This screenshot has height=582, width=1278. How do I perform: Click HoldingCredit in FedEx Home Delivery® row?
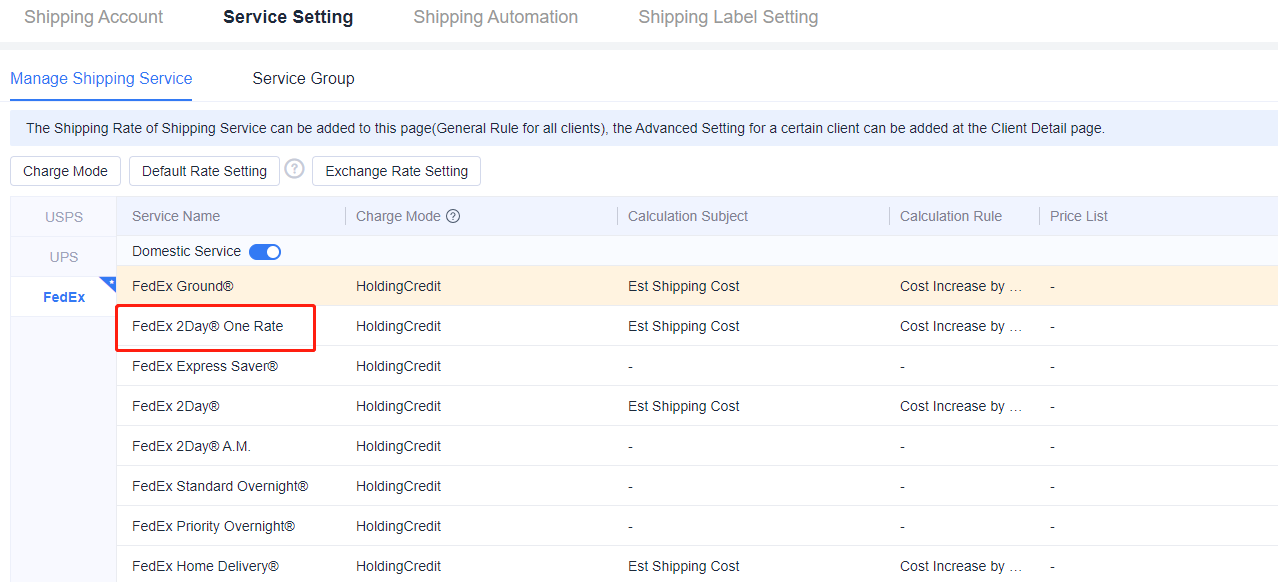pyautogui.click(x=398, y=566)
